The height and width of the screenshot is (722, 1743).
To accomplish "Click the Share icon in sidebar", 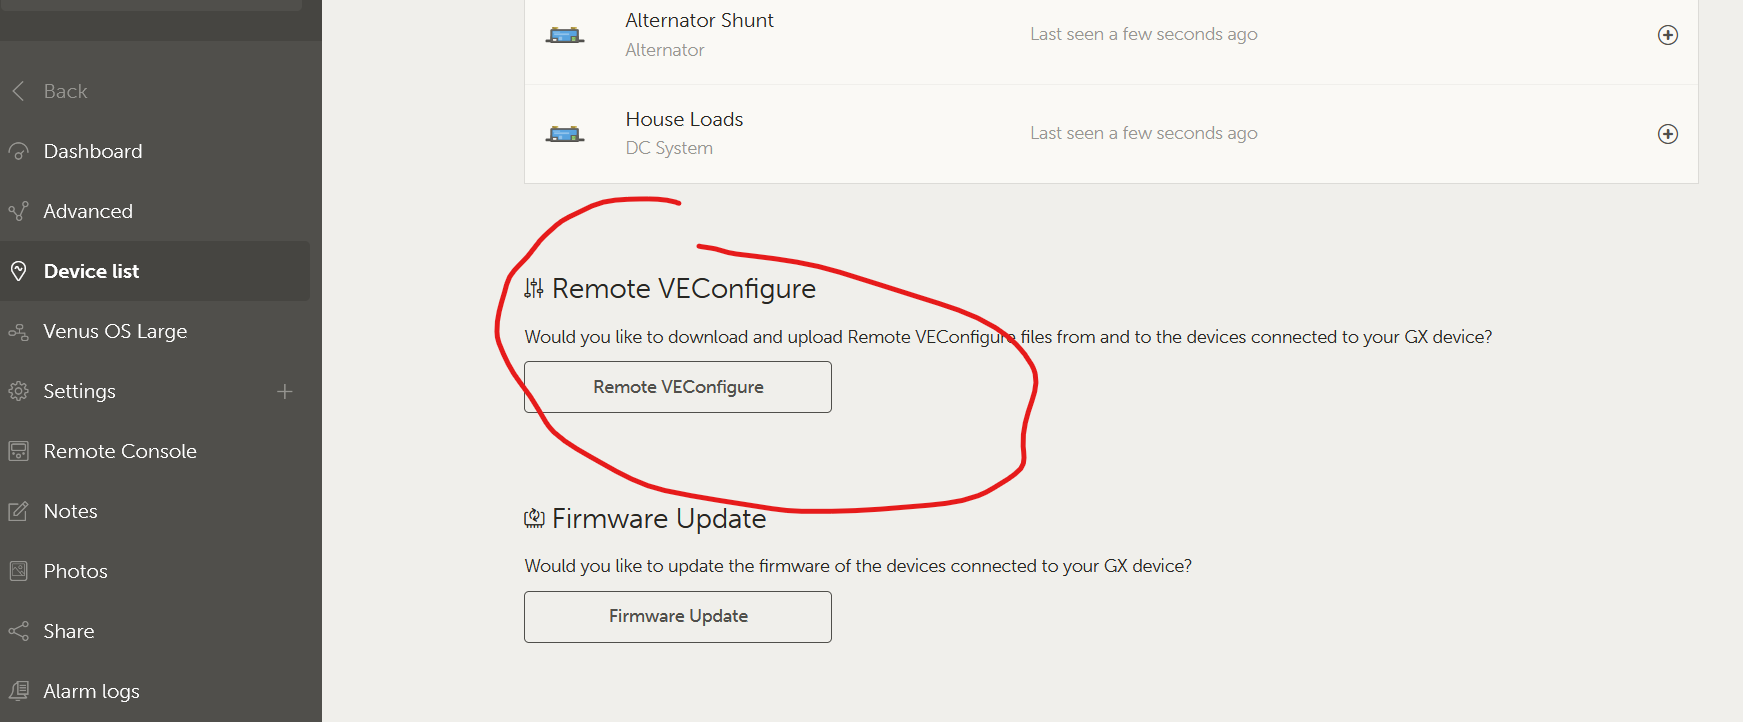I will pyautogui.click(x=18, y=631).
